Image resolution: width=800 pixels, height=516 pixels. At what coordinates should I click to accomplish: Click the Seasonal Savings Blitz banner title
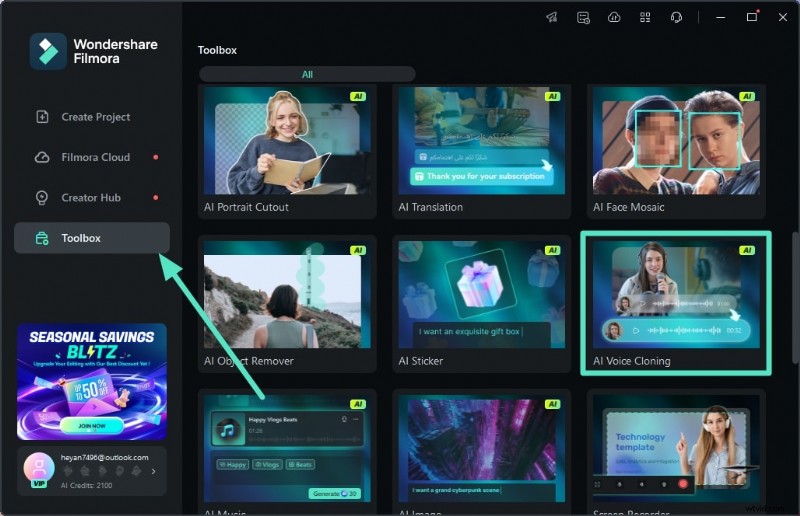pyautogui.click(x=92, y=345)
